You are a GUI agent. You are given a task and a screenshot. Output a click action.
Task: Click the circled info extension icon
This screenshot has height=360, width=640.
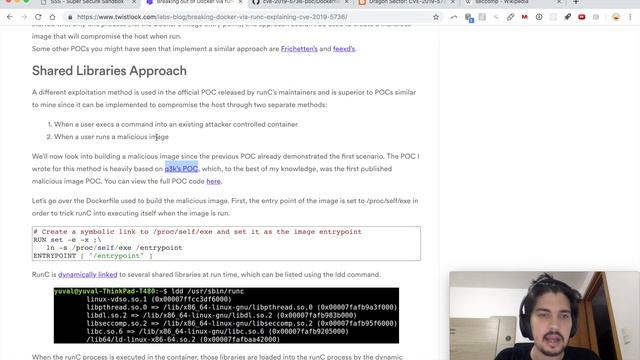tap(539, 17)
